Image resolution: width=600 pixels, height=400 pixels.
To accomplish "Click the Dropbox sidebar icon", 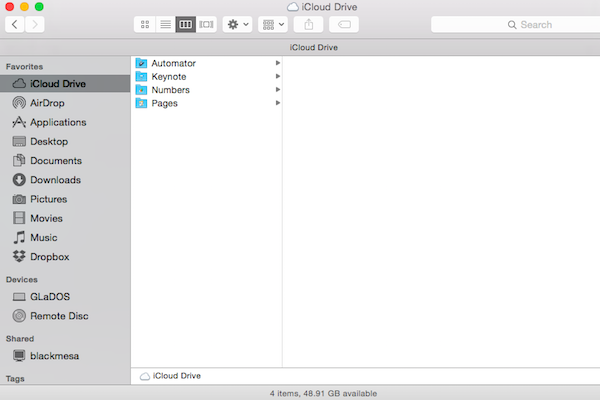I will coord(19,256).
